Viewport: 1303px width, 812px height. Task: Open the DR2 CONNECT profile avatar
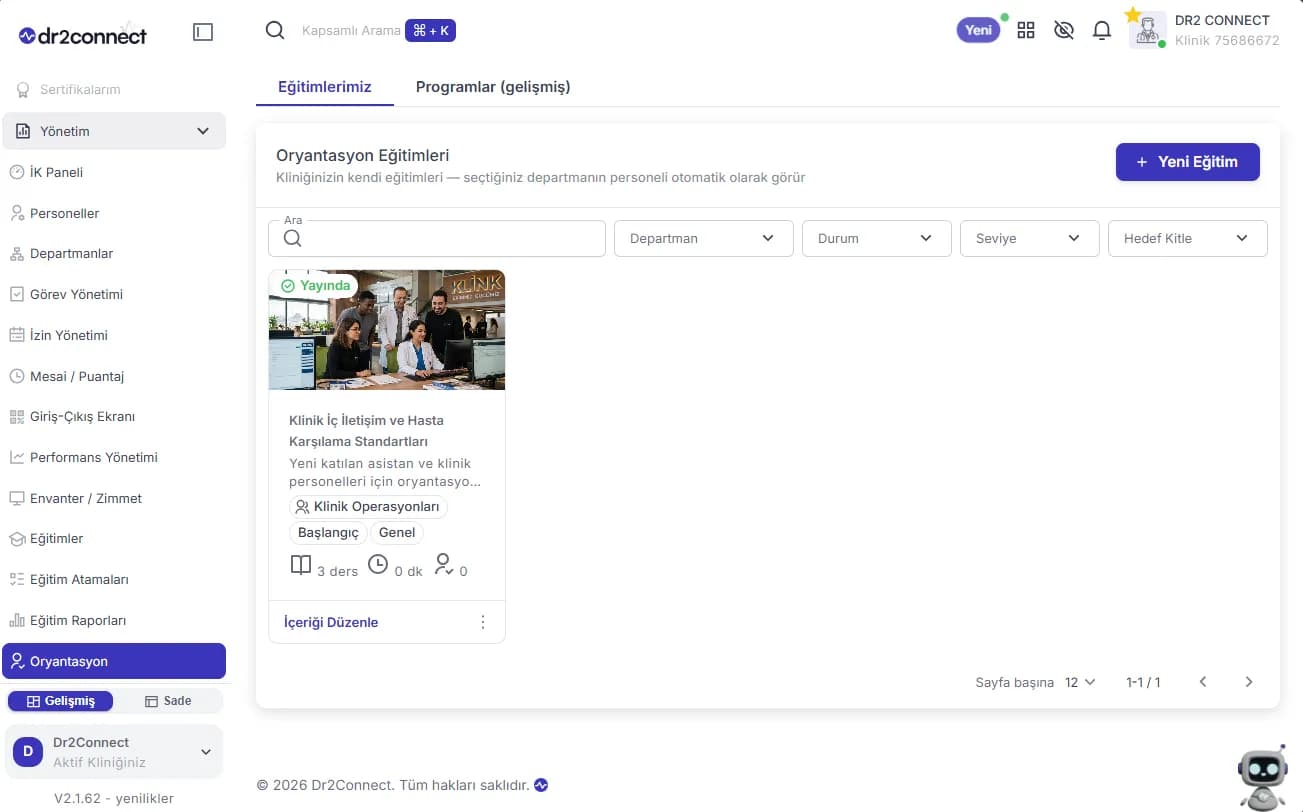pyautogui.click(x=1148, y=30)
